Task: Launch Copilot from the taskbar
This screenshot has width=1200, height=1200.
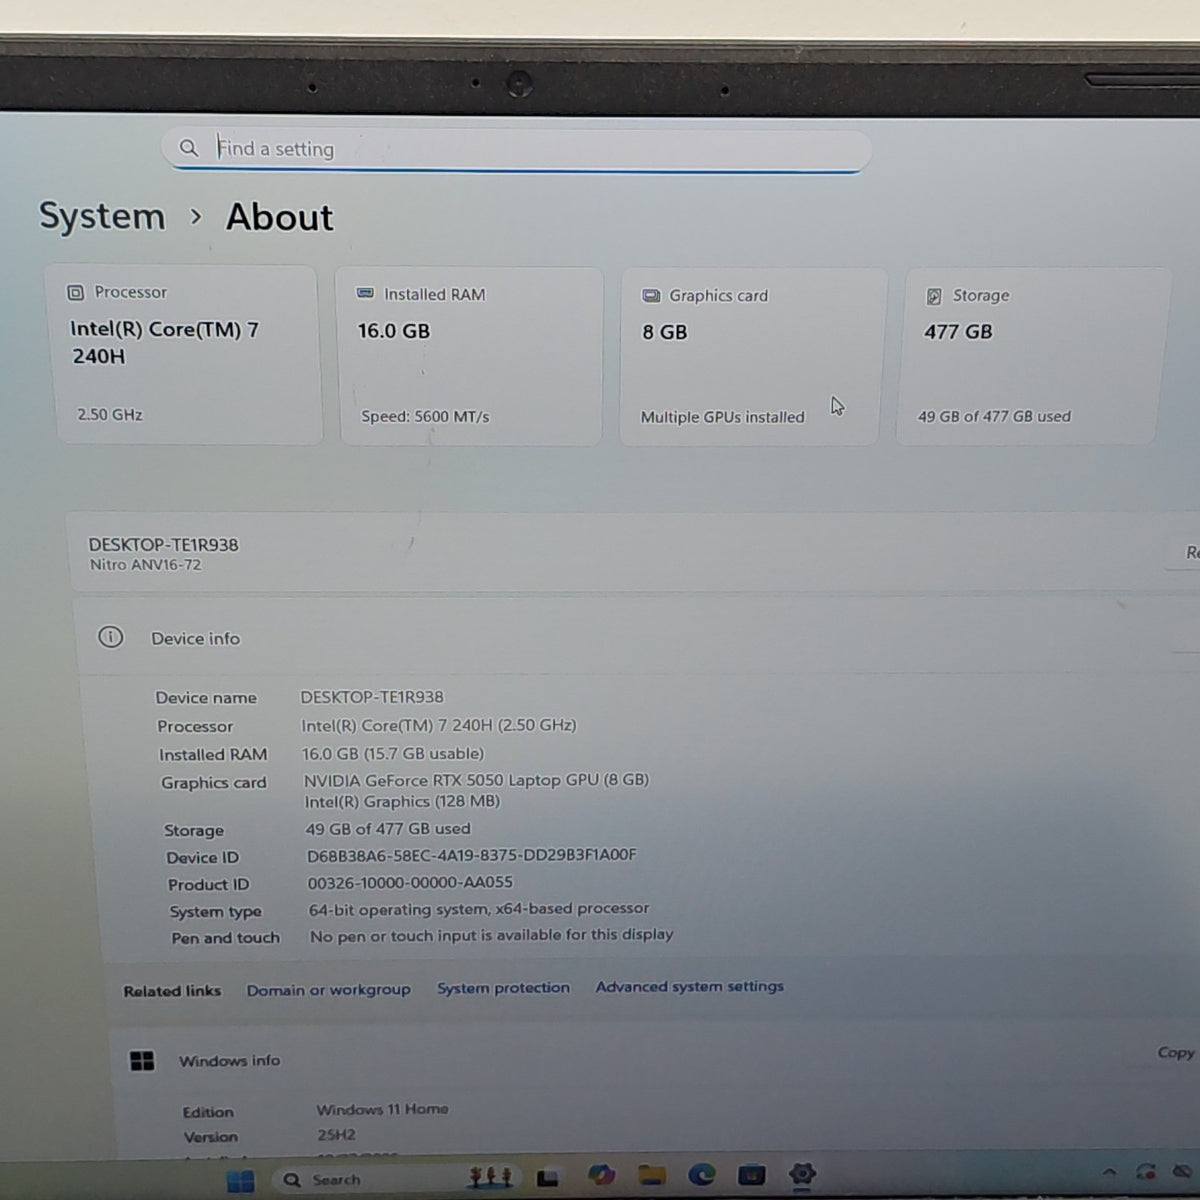Action: tap(601, 1175)
